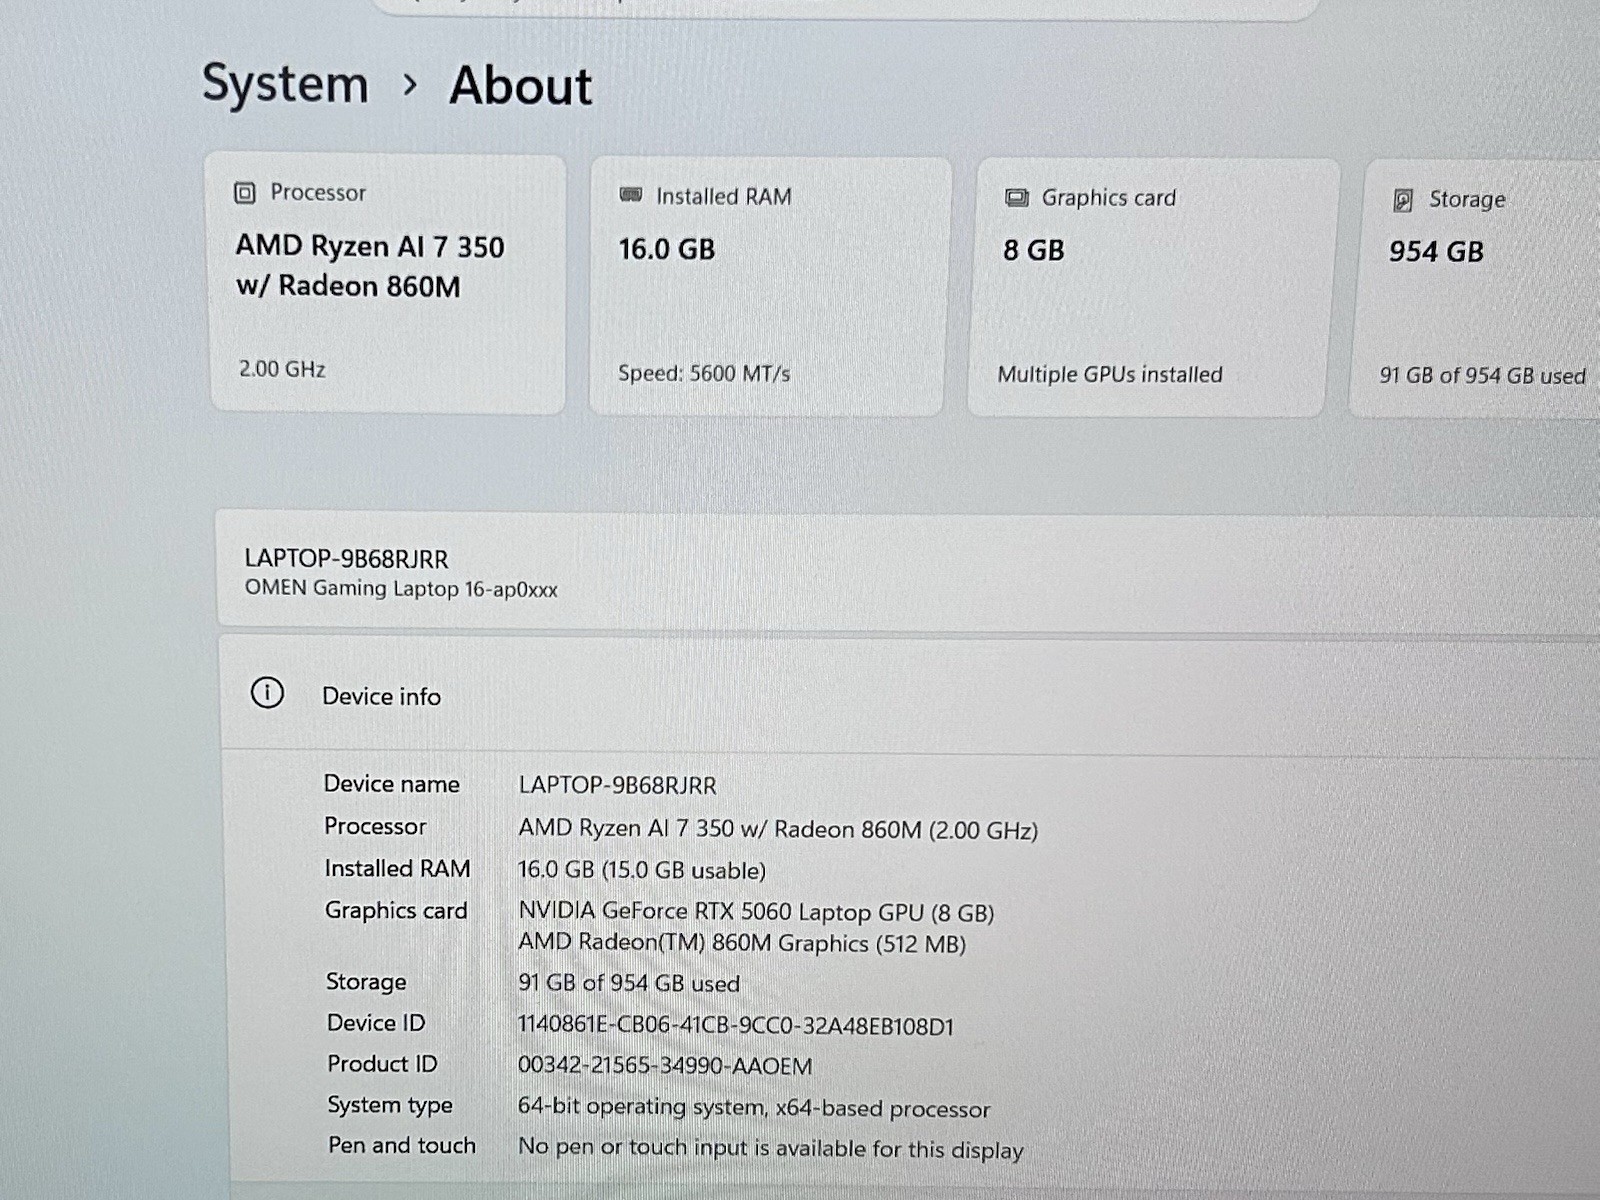Select the Device name value LAPTOP-9B68RJRR
1600x1200 pixels.
tap(617, 786)
